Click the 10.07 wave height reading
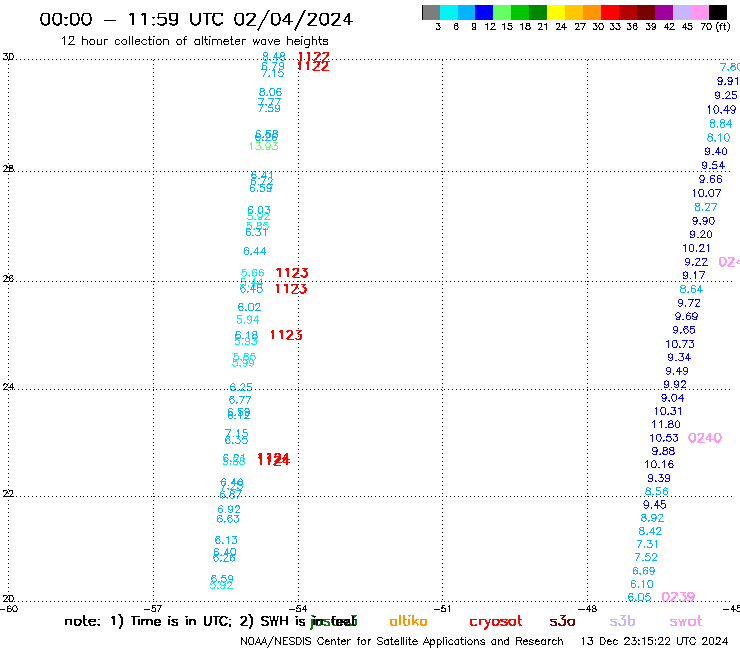This screenshot has width=740, height=650. [x=706, y=193]
